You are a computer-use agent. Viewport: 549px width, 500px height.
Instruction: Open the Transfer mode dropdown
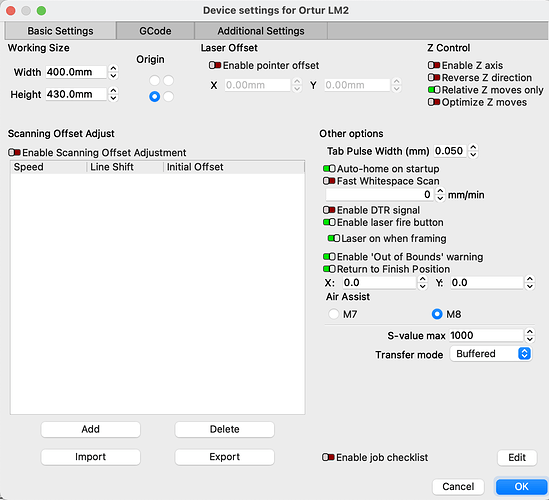(x=491, y=354)
